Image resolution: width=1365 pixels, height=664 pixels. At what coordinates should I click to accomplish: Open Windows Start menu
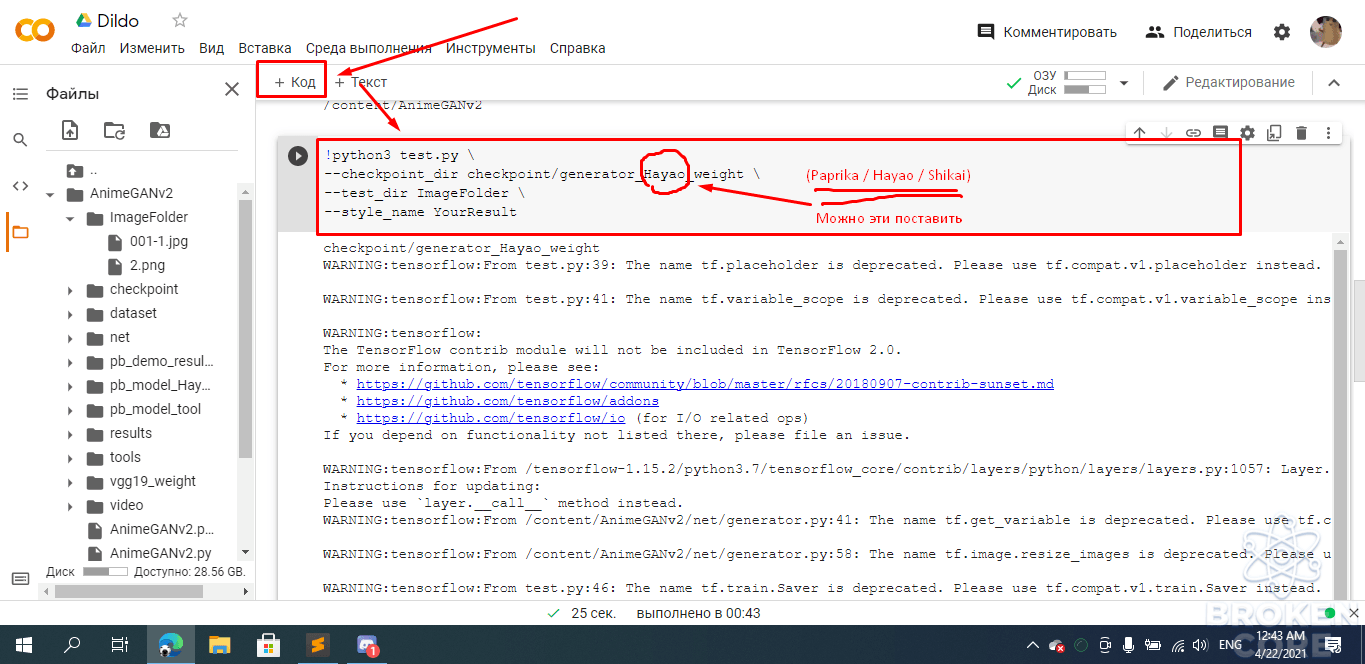pos(23,645)
